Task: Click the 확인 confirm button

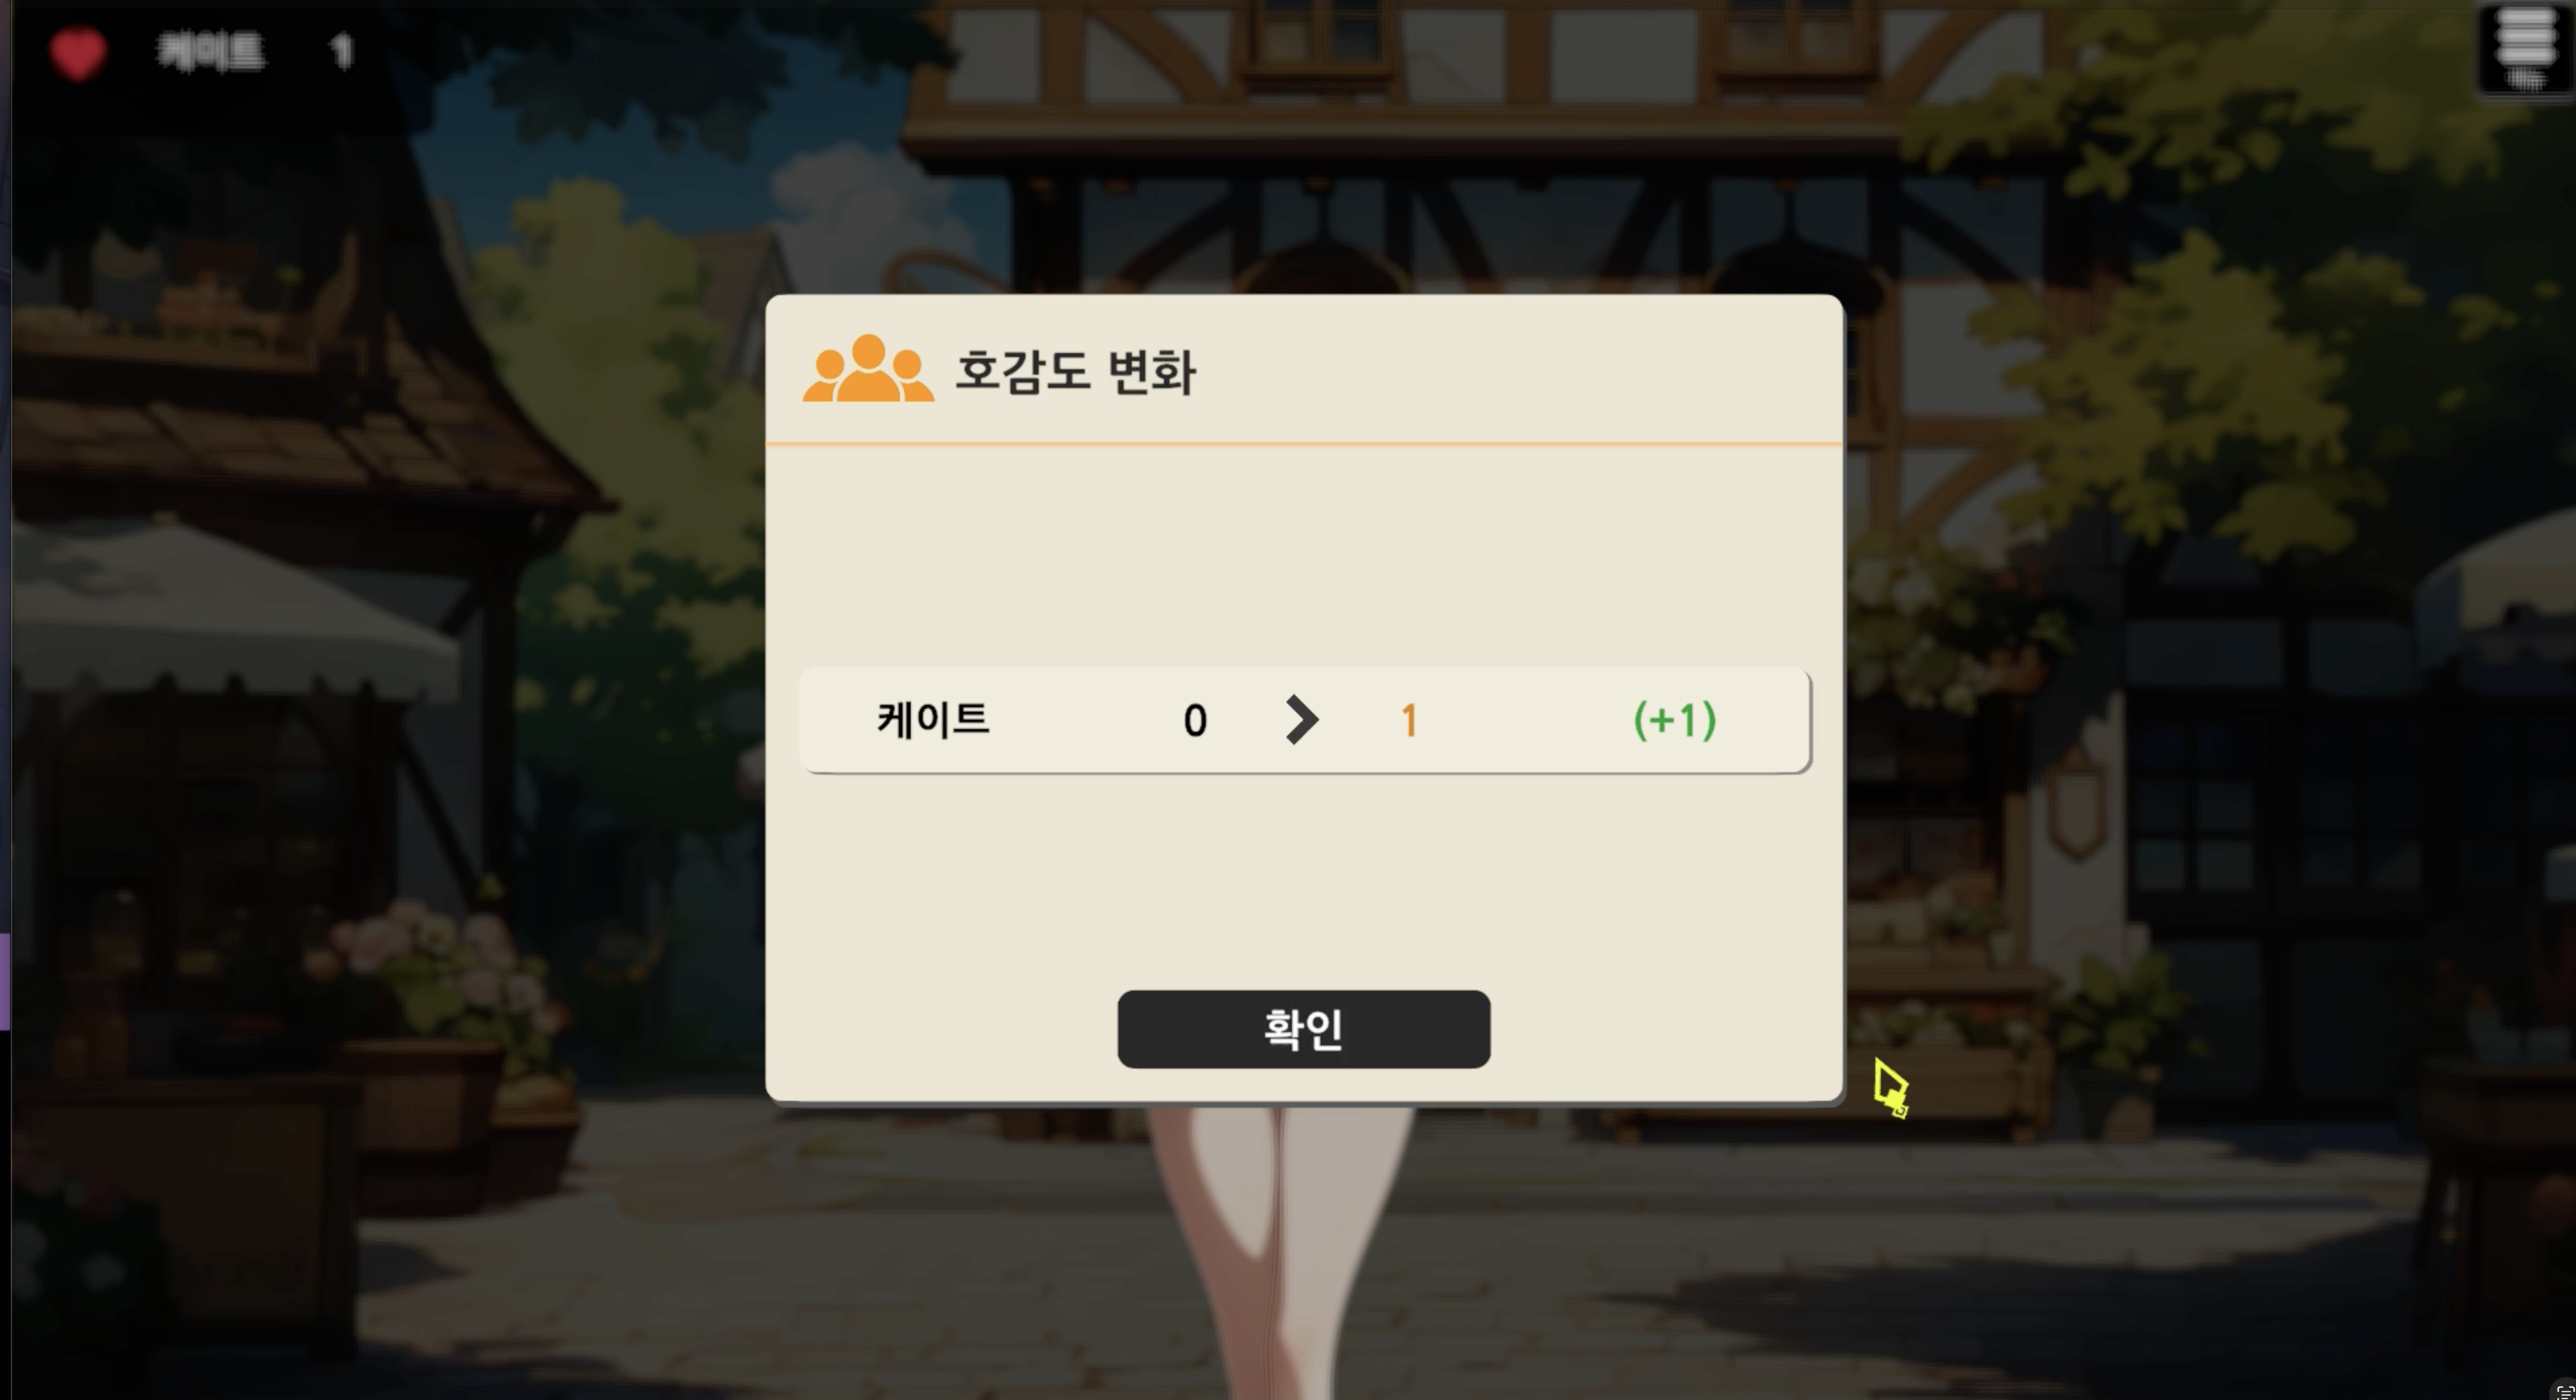Action: coord(1303,1029)
